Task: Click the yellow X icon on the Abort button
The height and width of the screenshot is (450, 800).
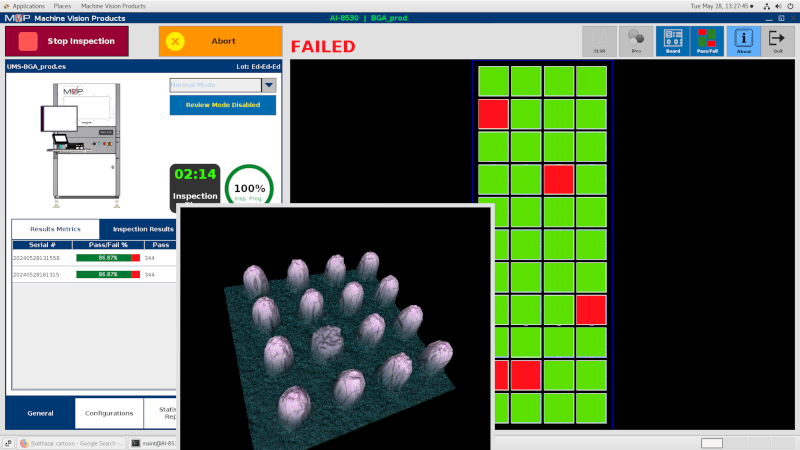Action: point(175,41)
